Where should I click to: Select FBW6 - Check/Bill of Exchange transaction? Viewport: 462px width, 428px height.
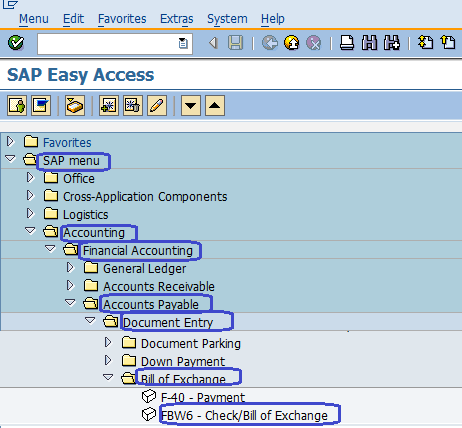click(244, 415)
